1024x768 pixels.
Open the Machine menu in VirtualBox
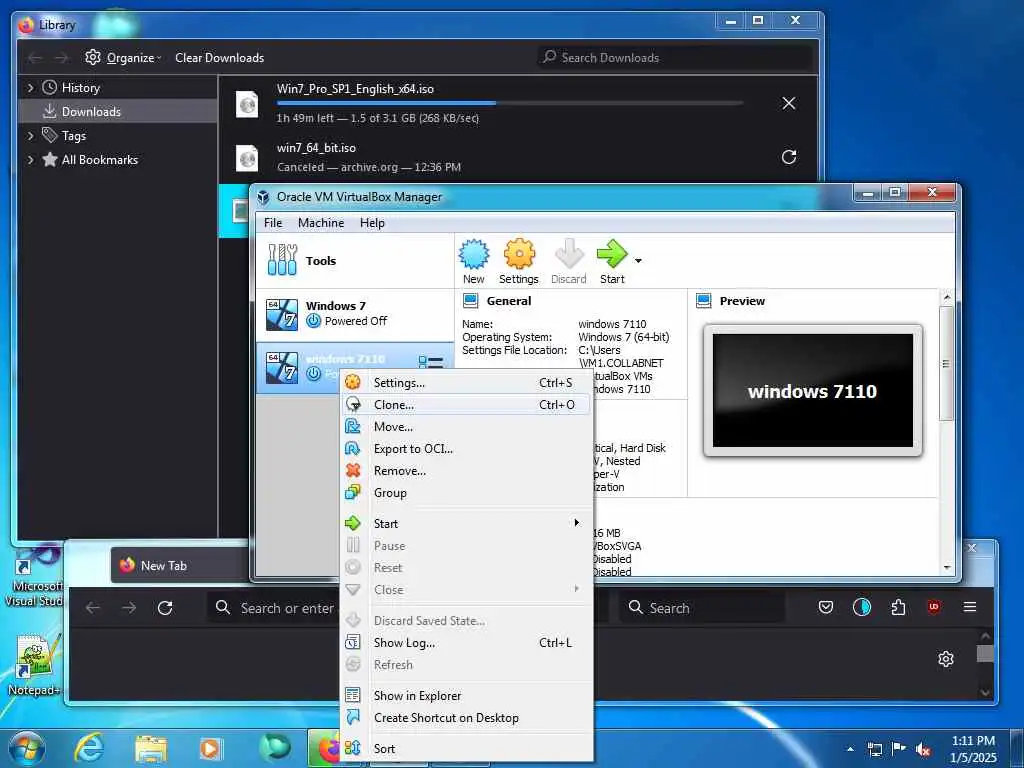pyautogui.click(x=321, y=223)
